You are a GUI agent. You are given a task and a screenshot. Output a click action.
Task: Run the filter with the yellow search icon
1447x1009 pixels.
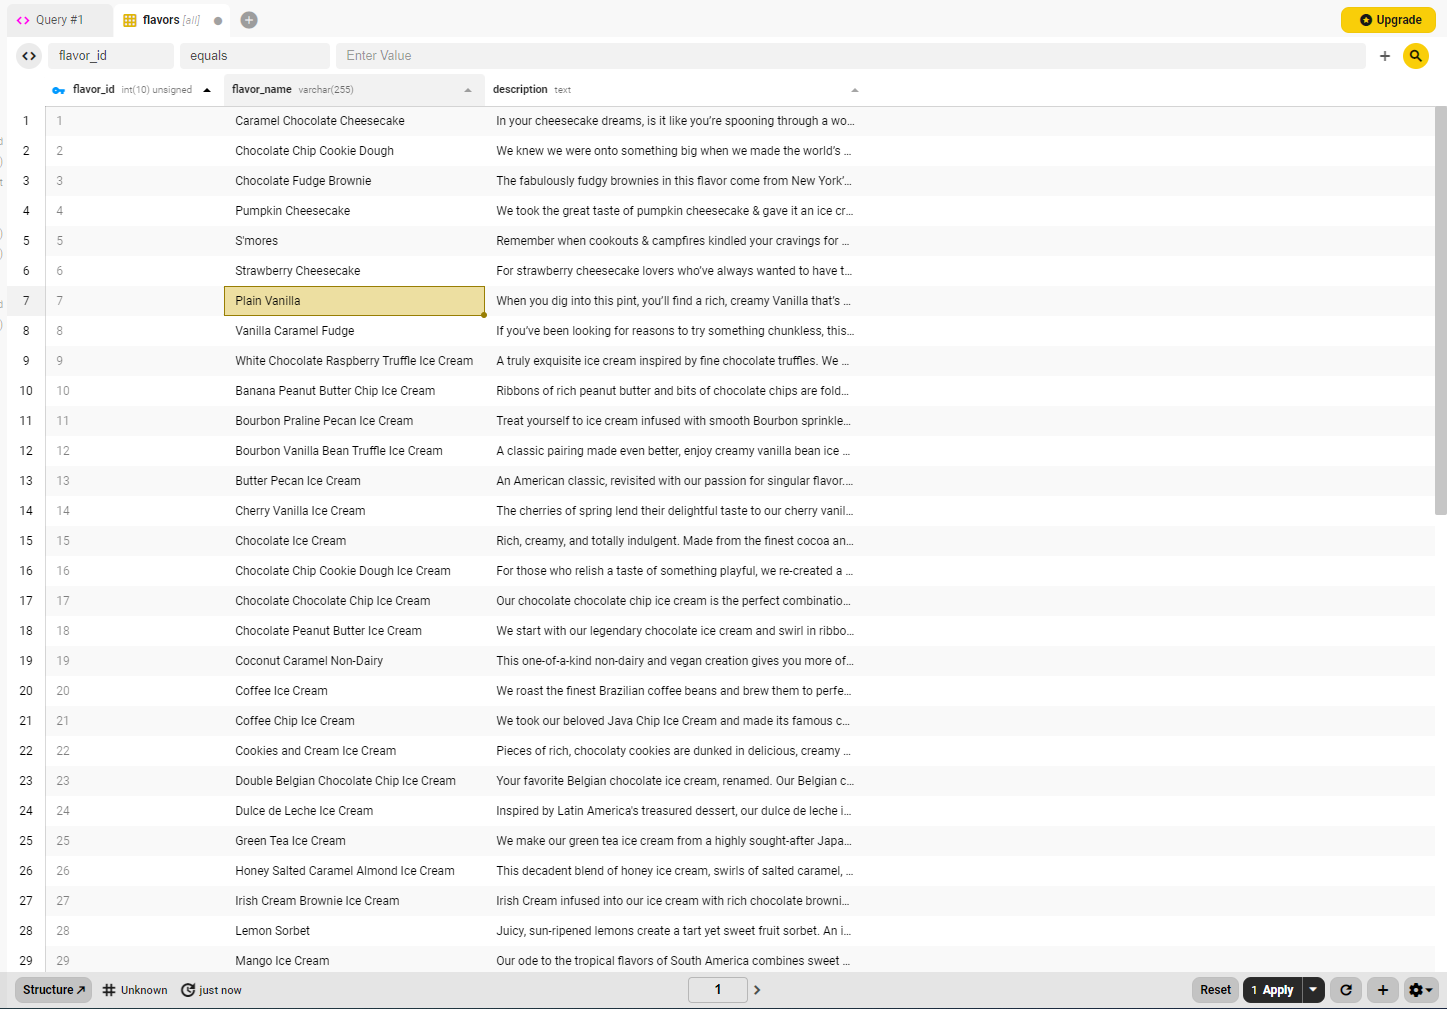(x=1415, y=56)
